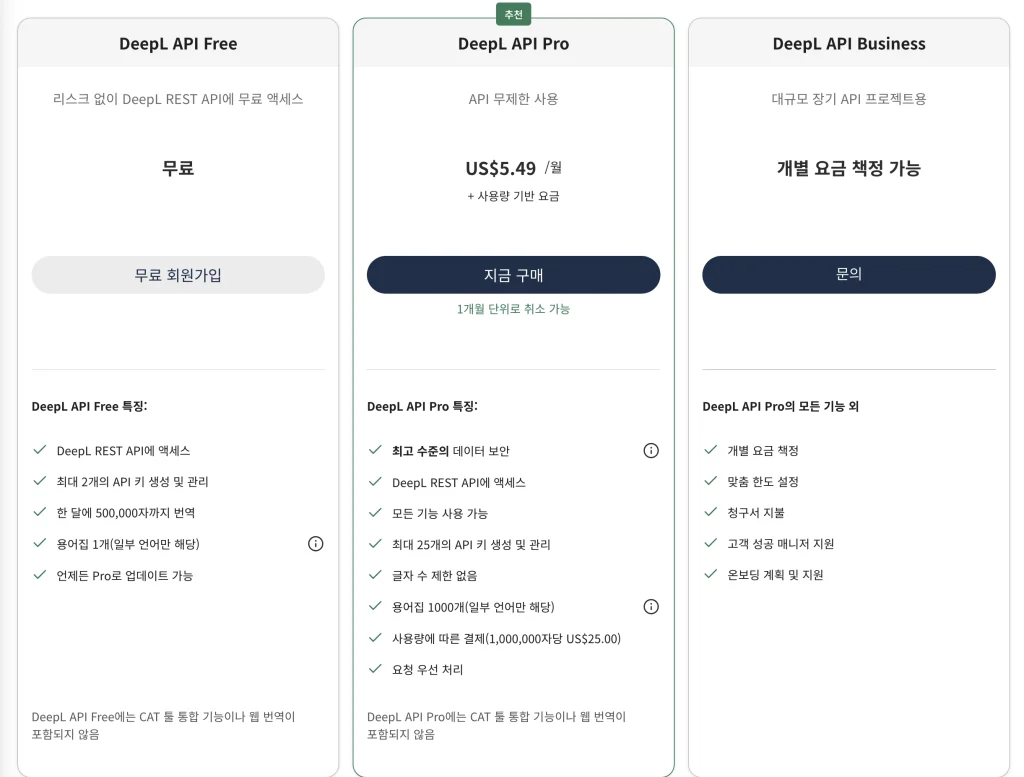Click the 무료 회원가입 button
1024x777 pixels.
click(x=178, y=275)
